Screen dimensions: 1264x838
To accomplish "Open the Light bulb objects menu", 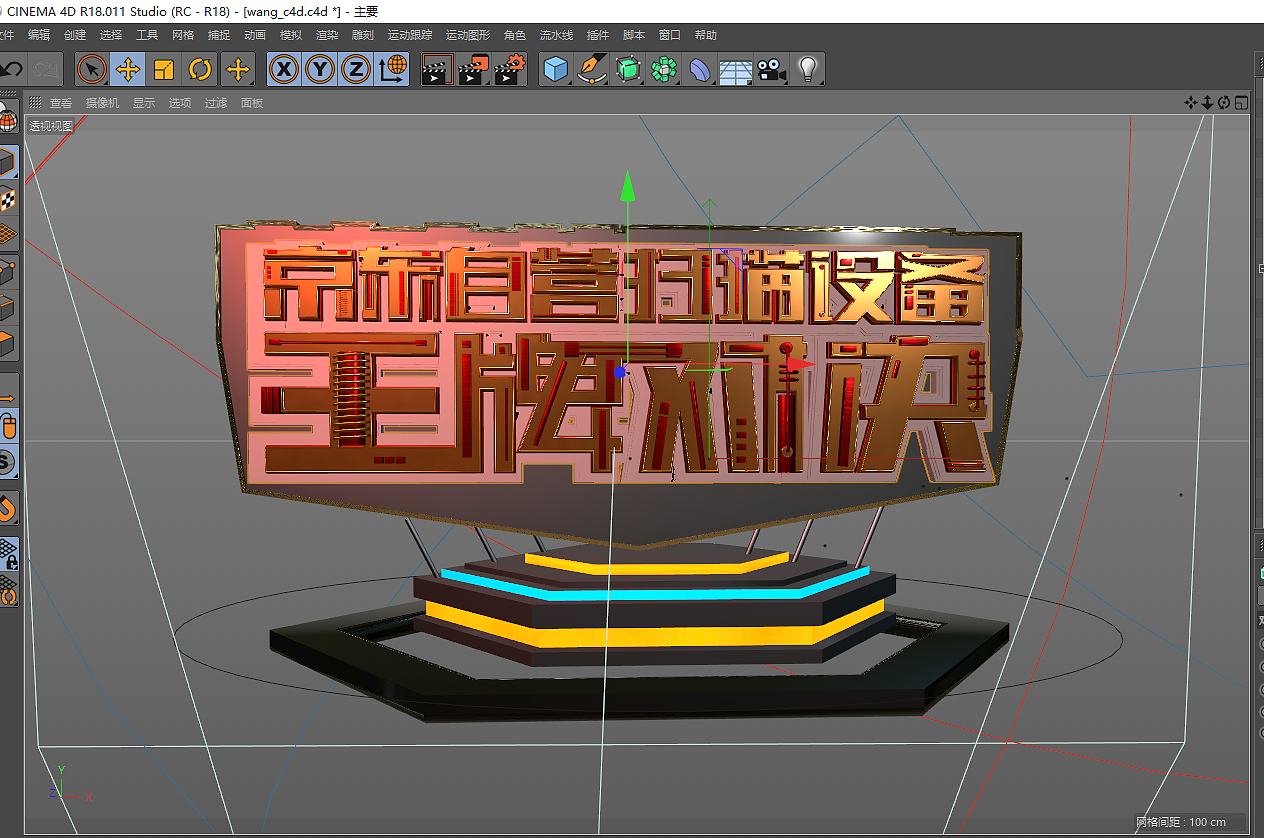I will coord(807,69).
